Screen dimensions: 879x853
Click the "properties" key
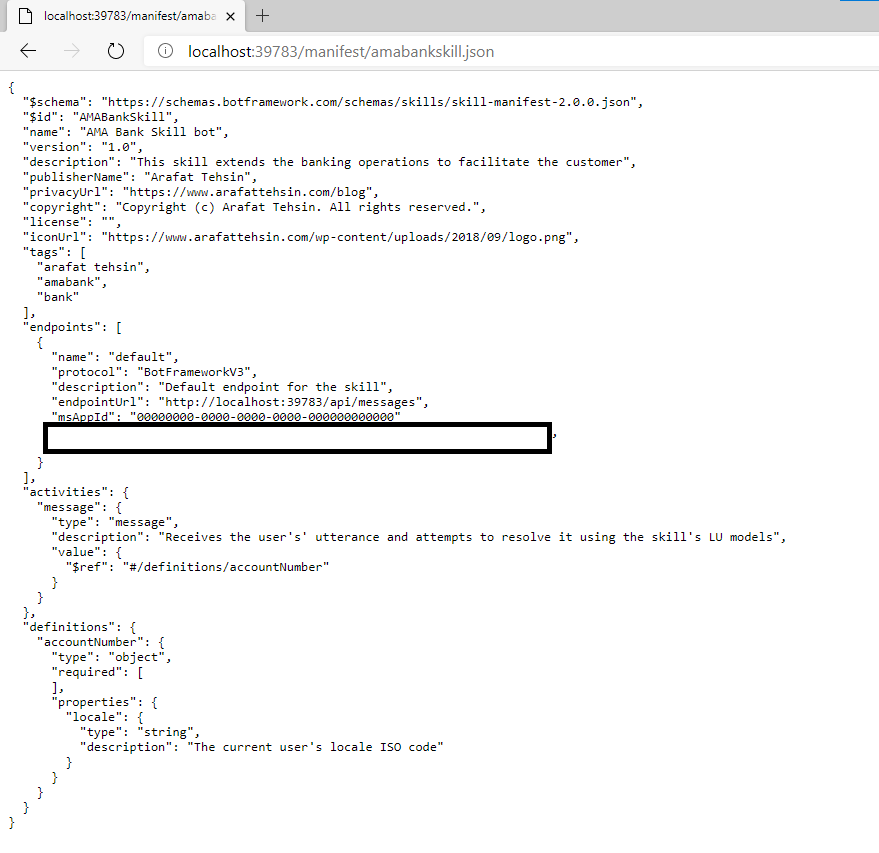(94, 702)
